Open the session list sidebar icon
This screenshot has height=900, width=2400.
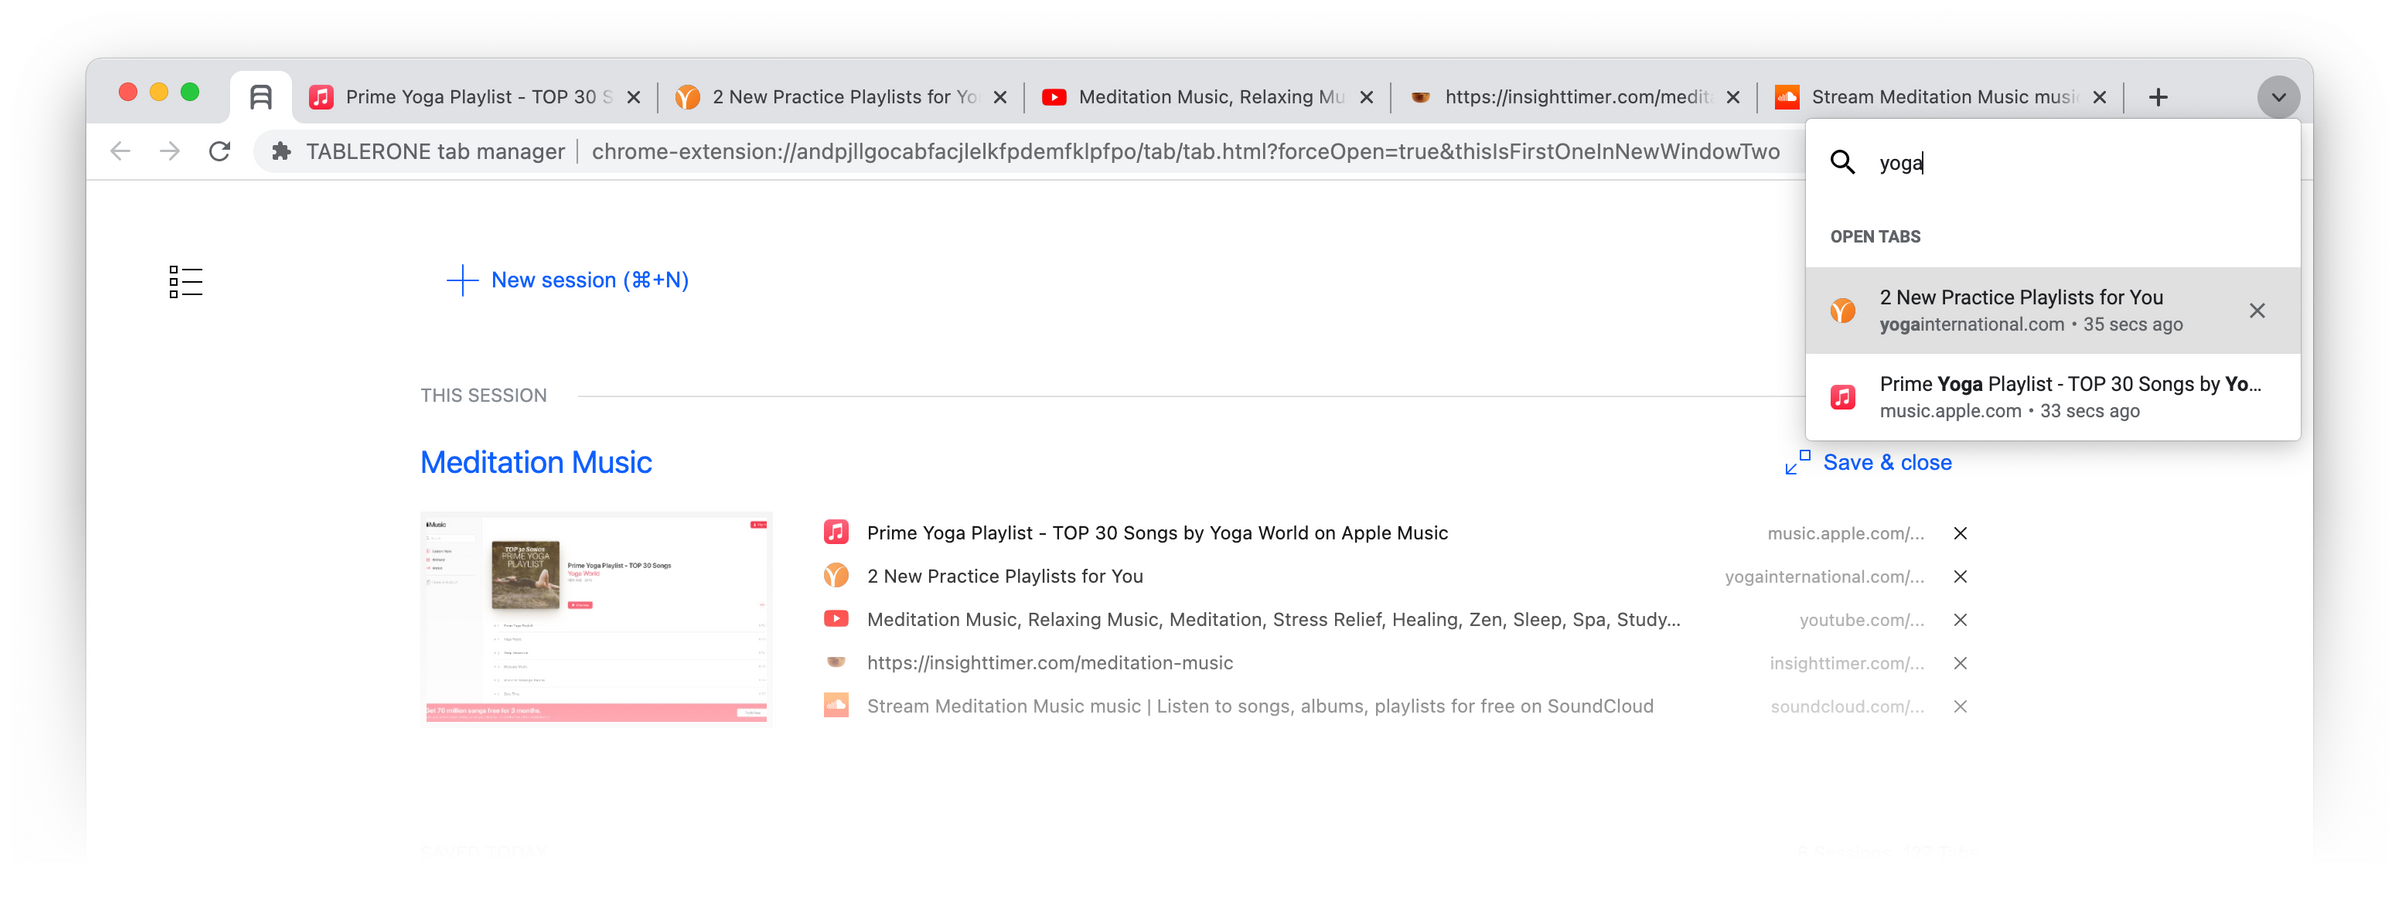tap(186, 282)
